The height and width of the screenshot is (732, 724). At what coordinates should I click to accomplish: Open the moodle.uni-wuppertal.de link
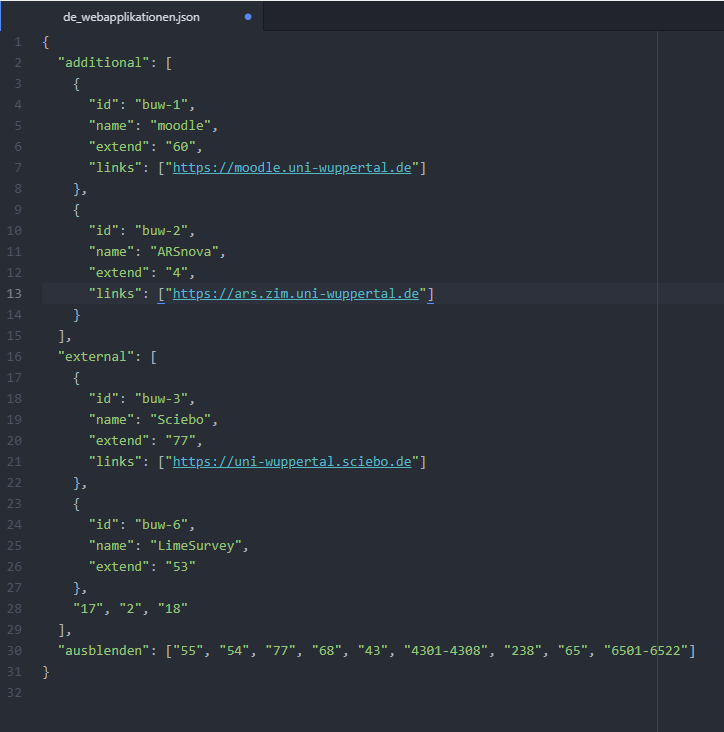pyautogui.click(x=292, y=168)
